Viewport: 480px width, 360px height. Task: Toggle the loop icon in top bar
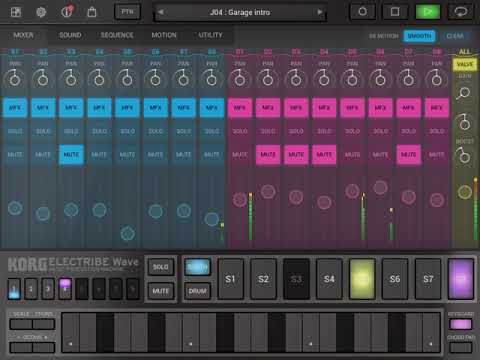(x=461, y=12)
